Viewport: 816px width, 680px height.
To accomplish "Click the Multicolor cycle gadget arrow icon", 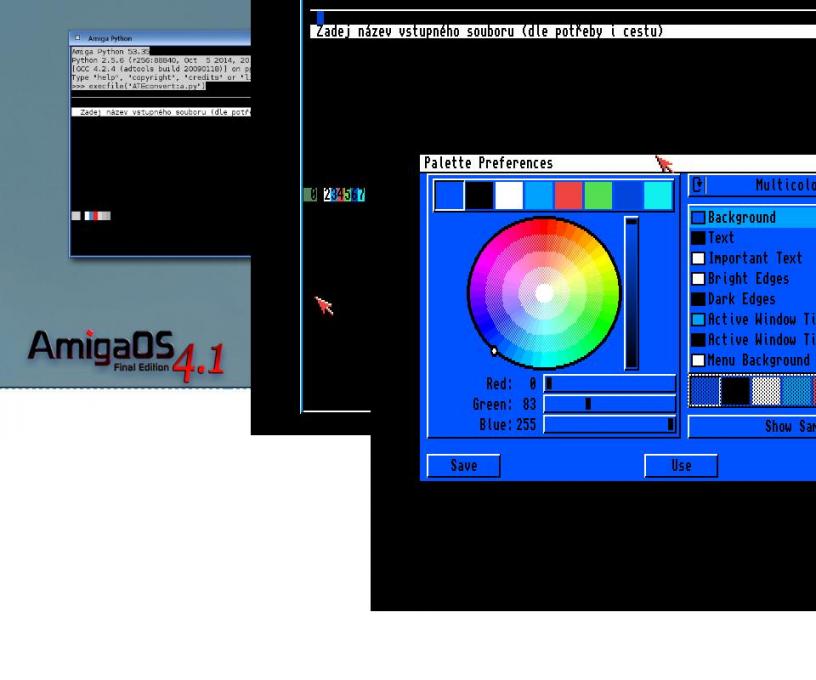I will 698,185.
